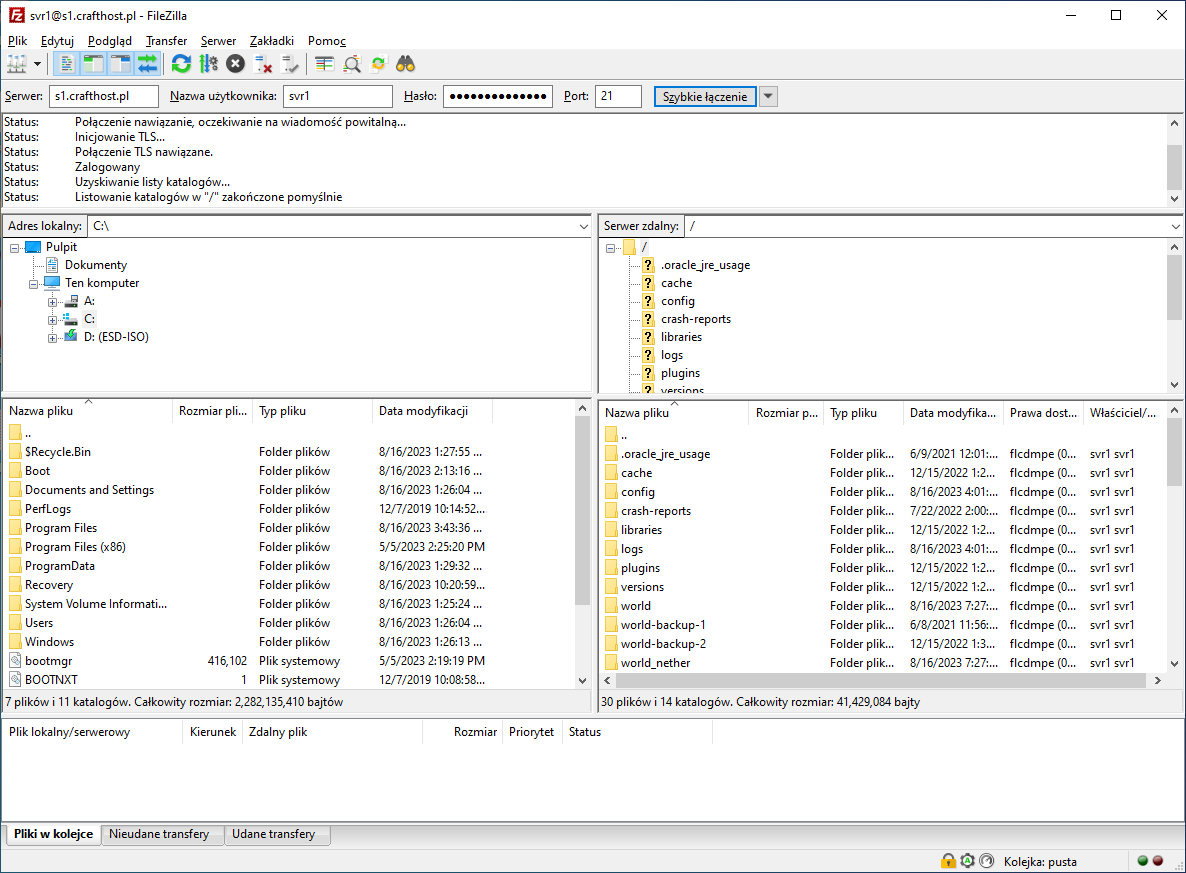
Task: Click the green gear status bar icon
Action: (967, 861)
